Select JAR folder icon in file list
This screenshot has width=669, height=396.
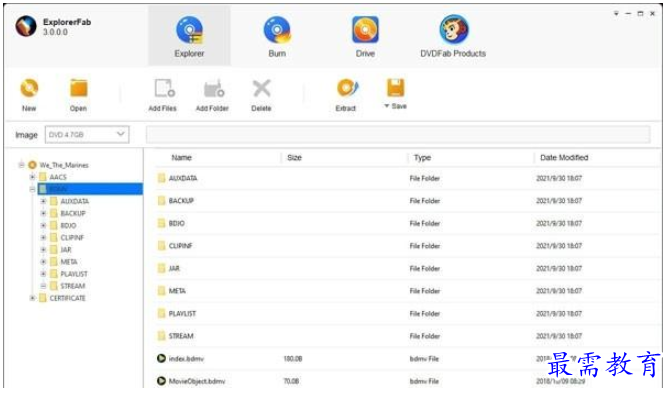point(161,268)
